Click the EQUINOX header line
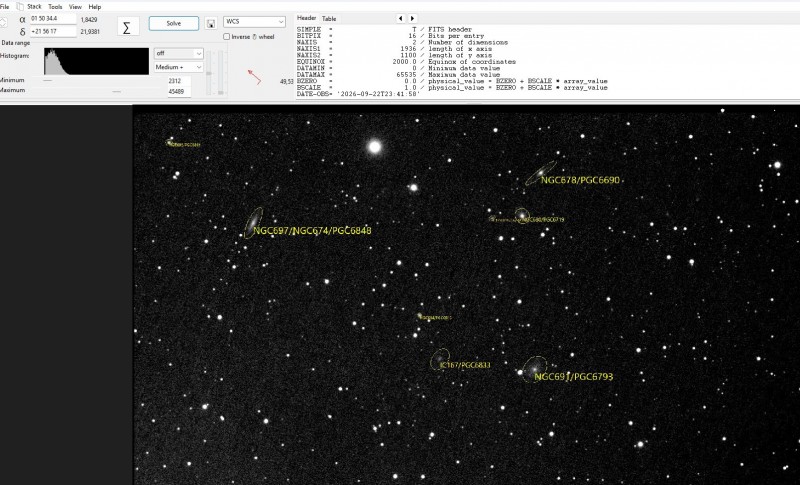Image resolution: width=800 pixels, height=485 pixels. [x=406, y=62]
